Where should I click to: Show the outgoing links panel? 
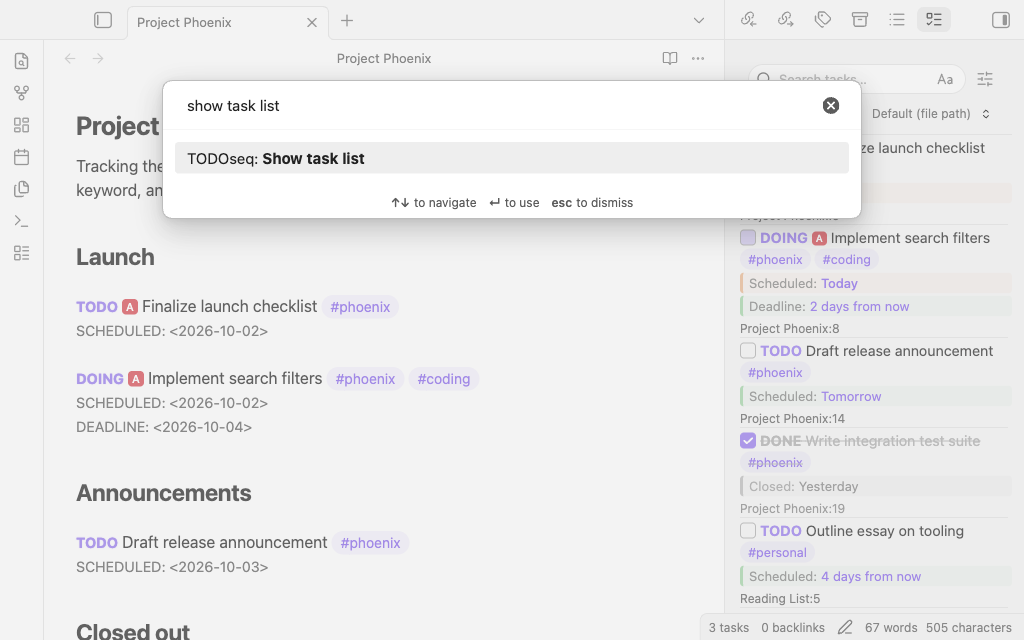pyautogui.click(x=786, y=20)
